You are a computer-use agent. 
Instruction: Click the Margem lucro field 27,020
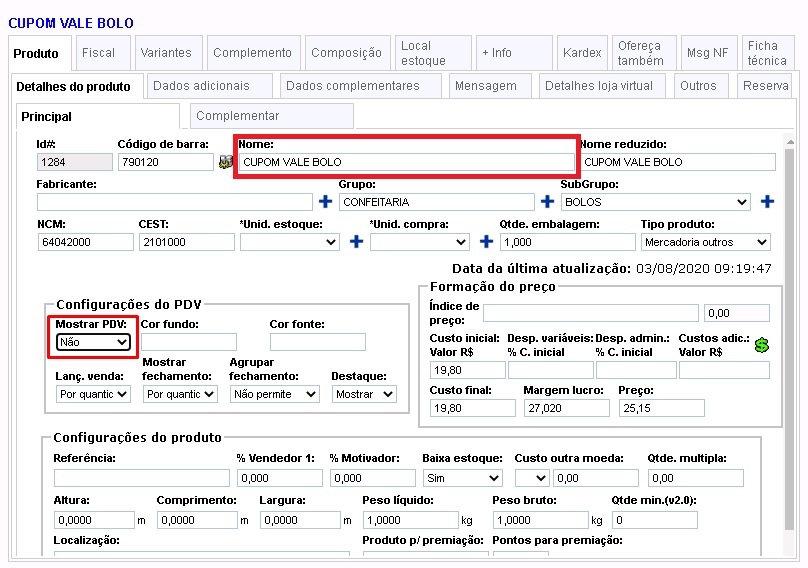(566, 408)
